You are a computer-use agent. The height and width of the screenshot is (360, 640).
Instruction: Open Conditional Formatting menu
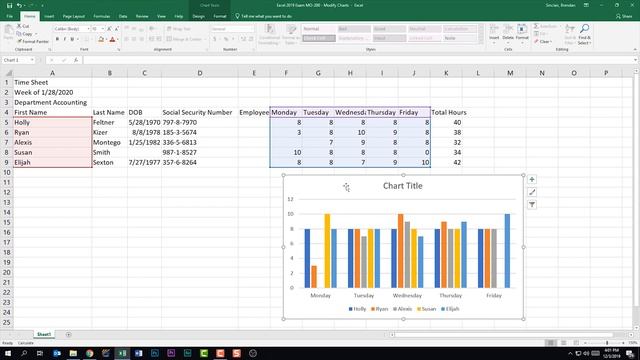(269, 34)
